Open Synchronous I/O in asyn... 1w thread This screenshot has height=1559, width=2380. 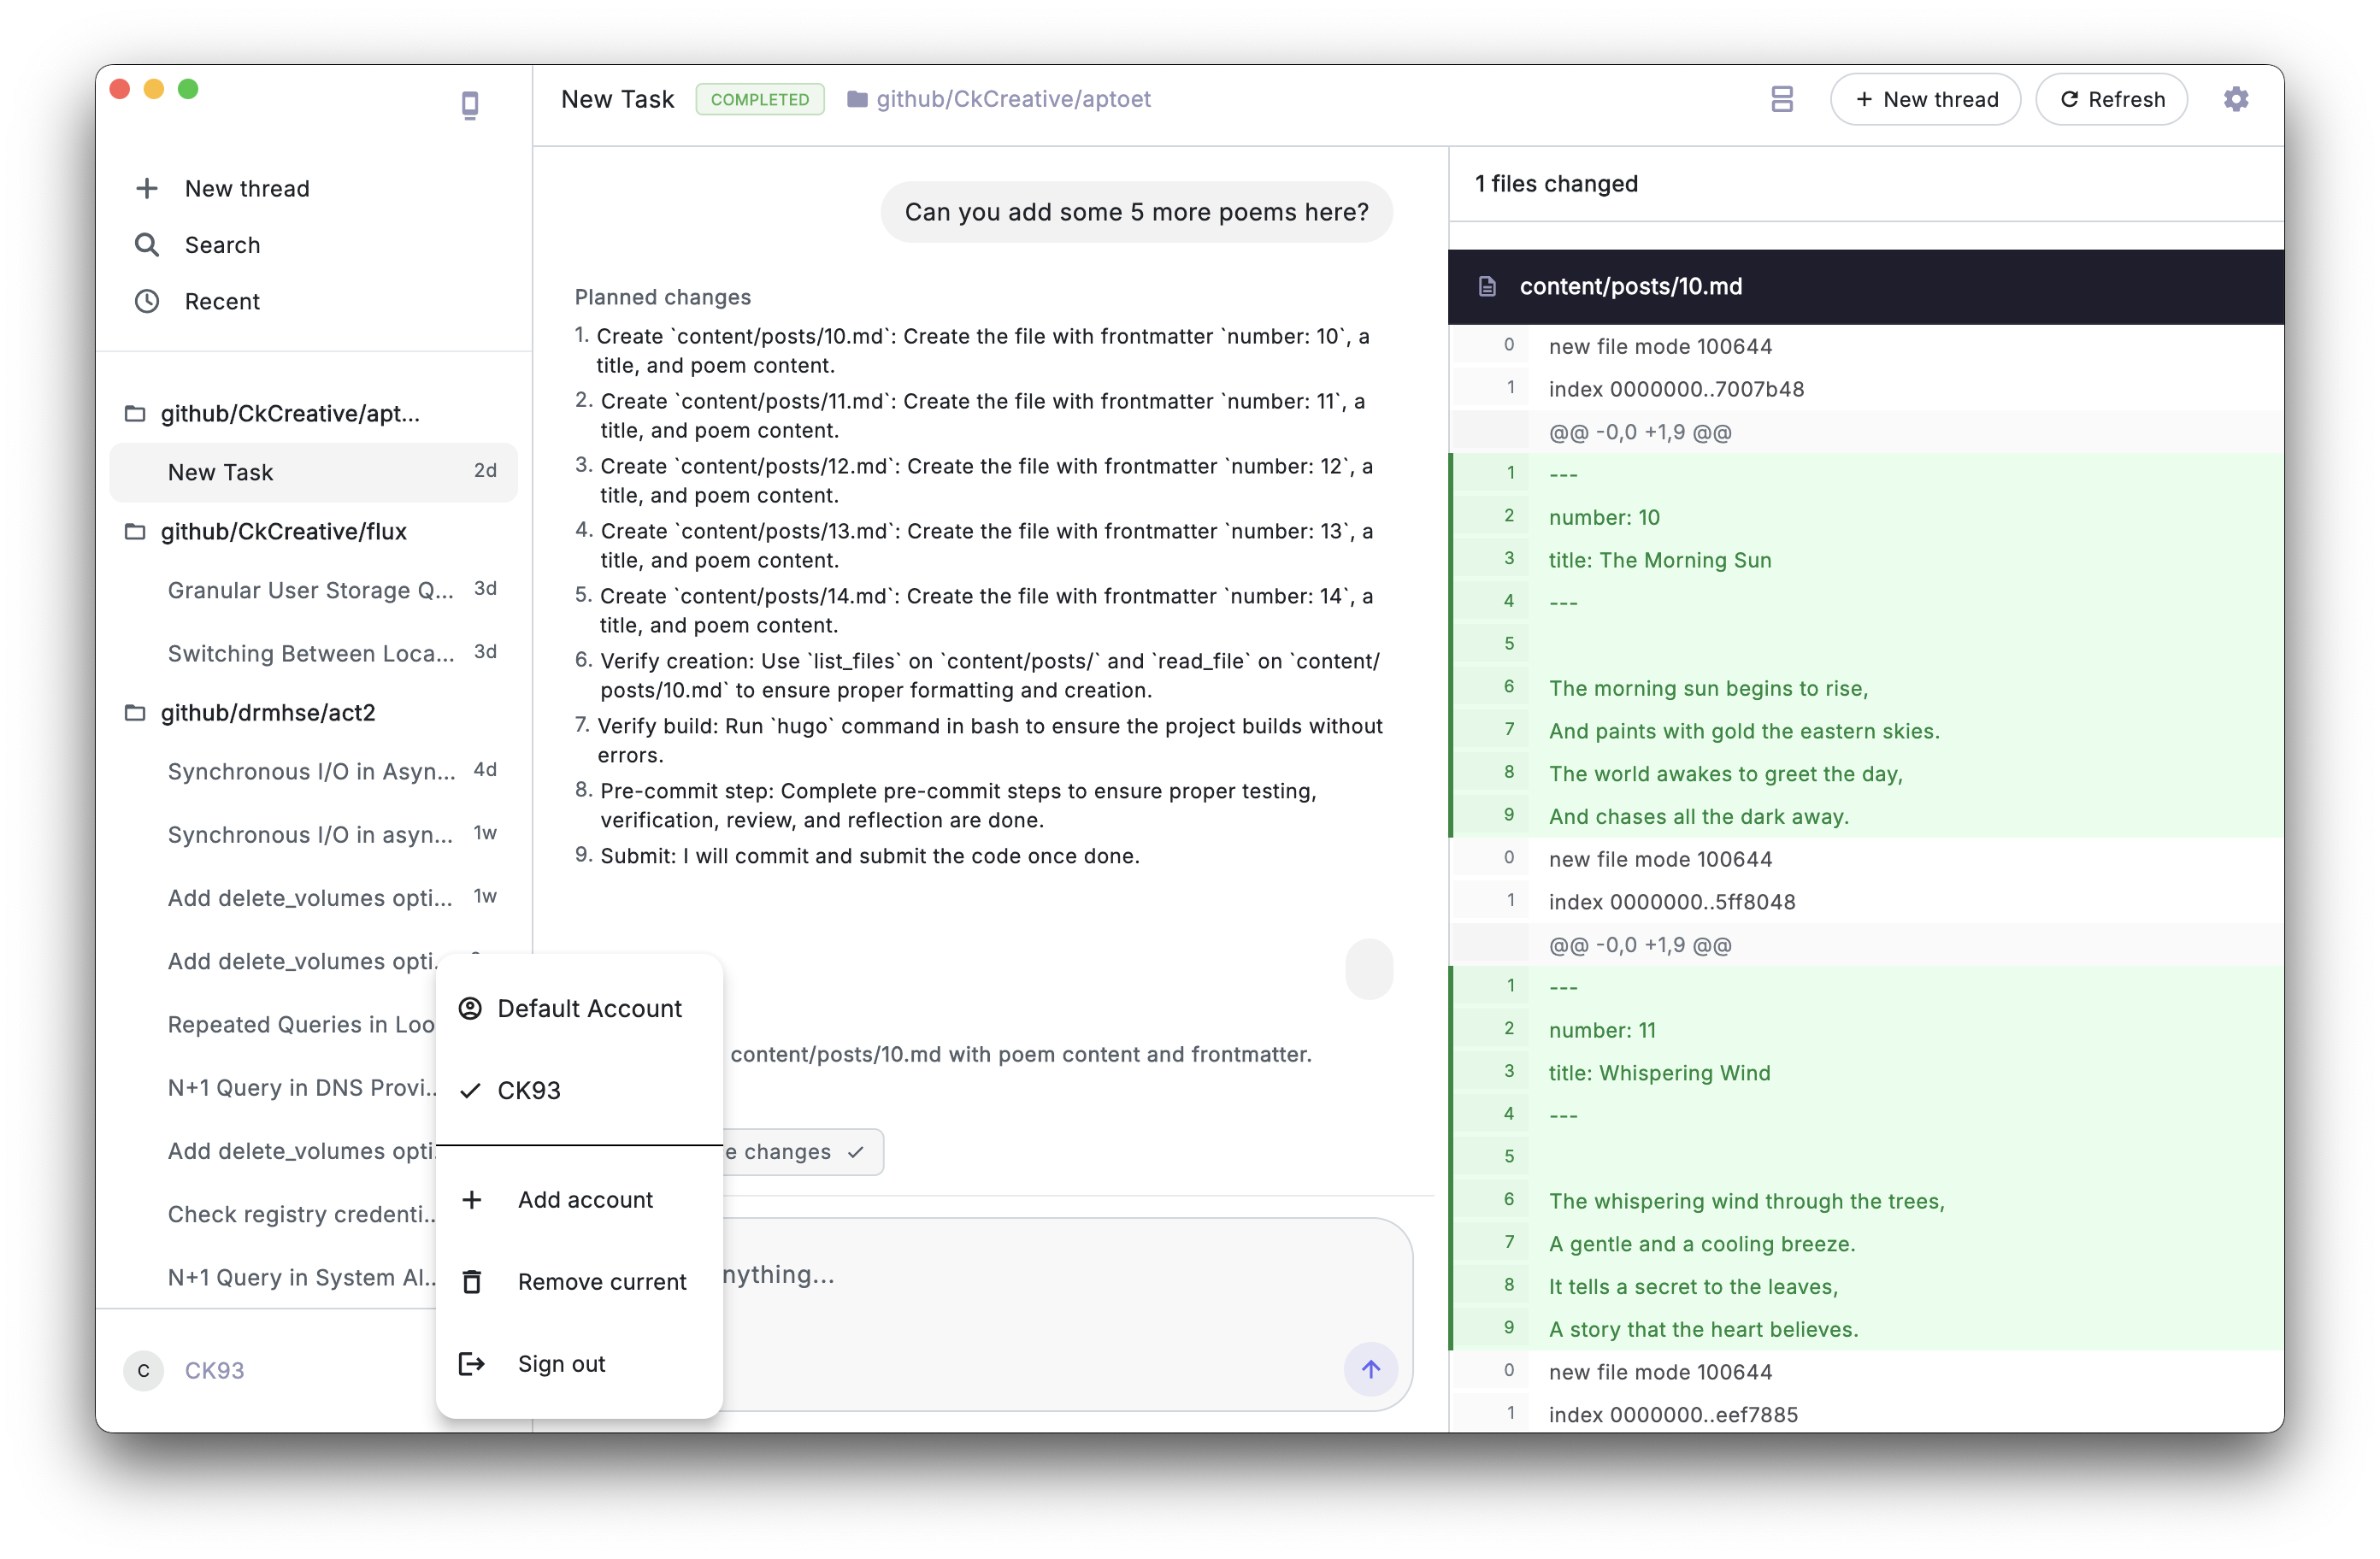coord(313,834)
